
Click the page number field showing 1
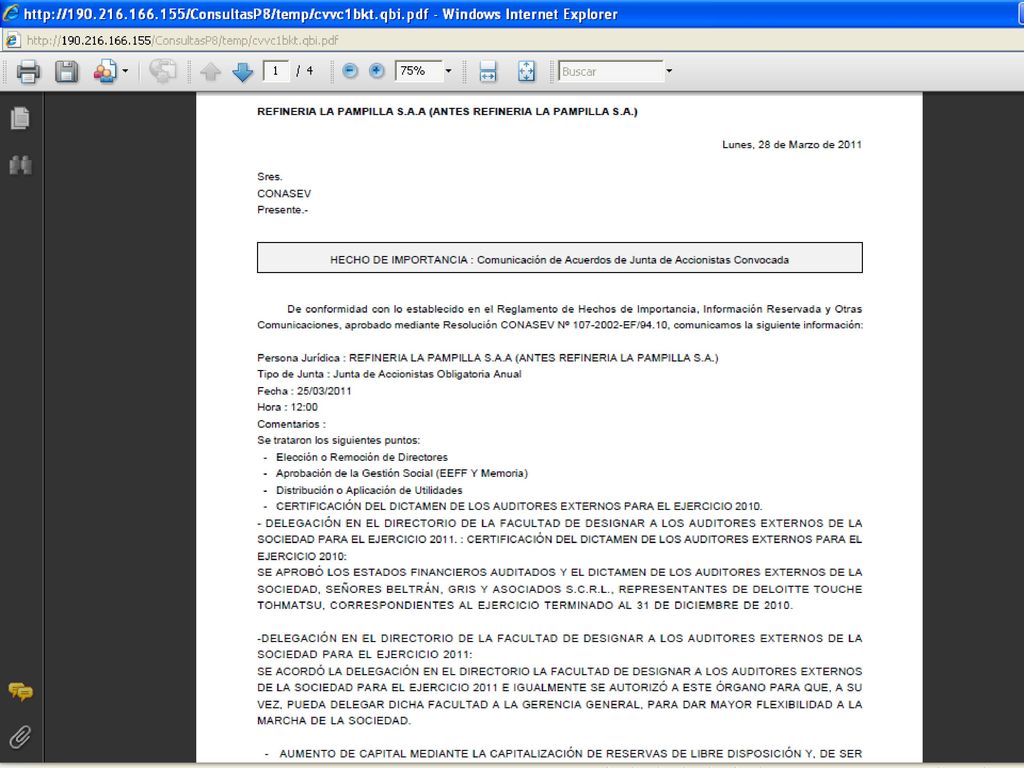[x=276, y=71]
